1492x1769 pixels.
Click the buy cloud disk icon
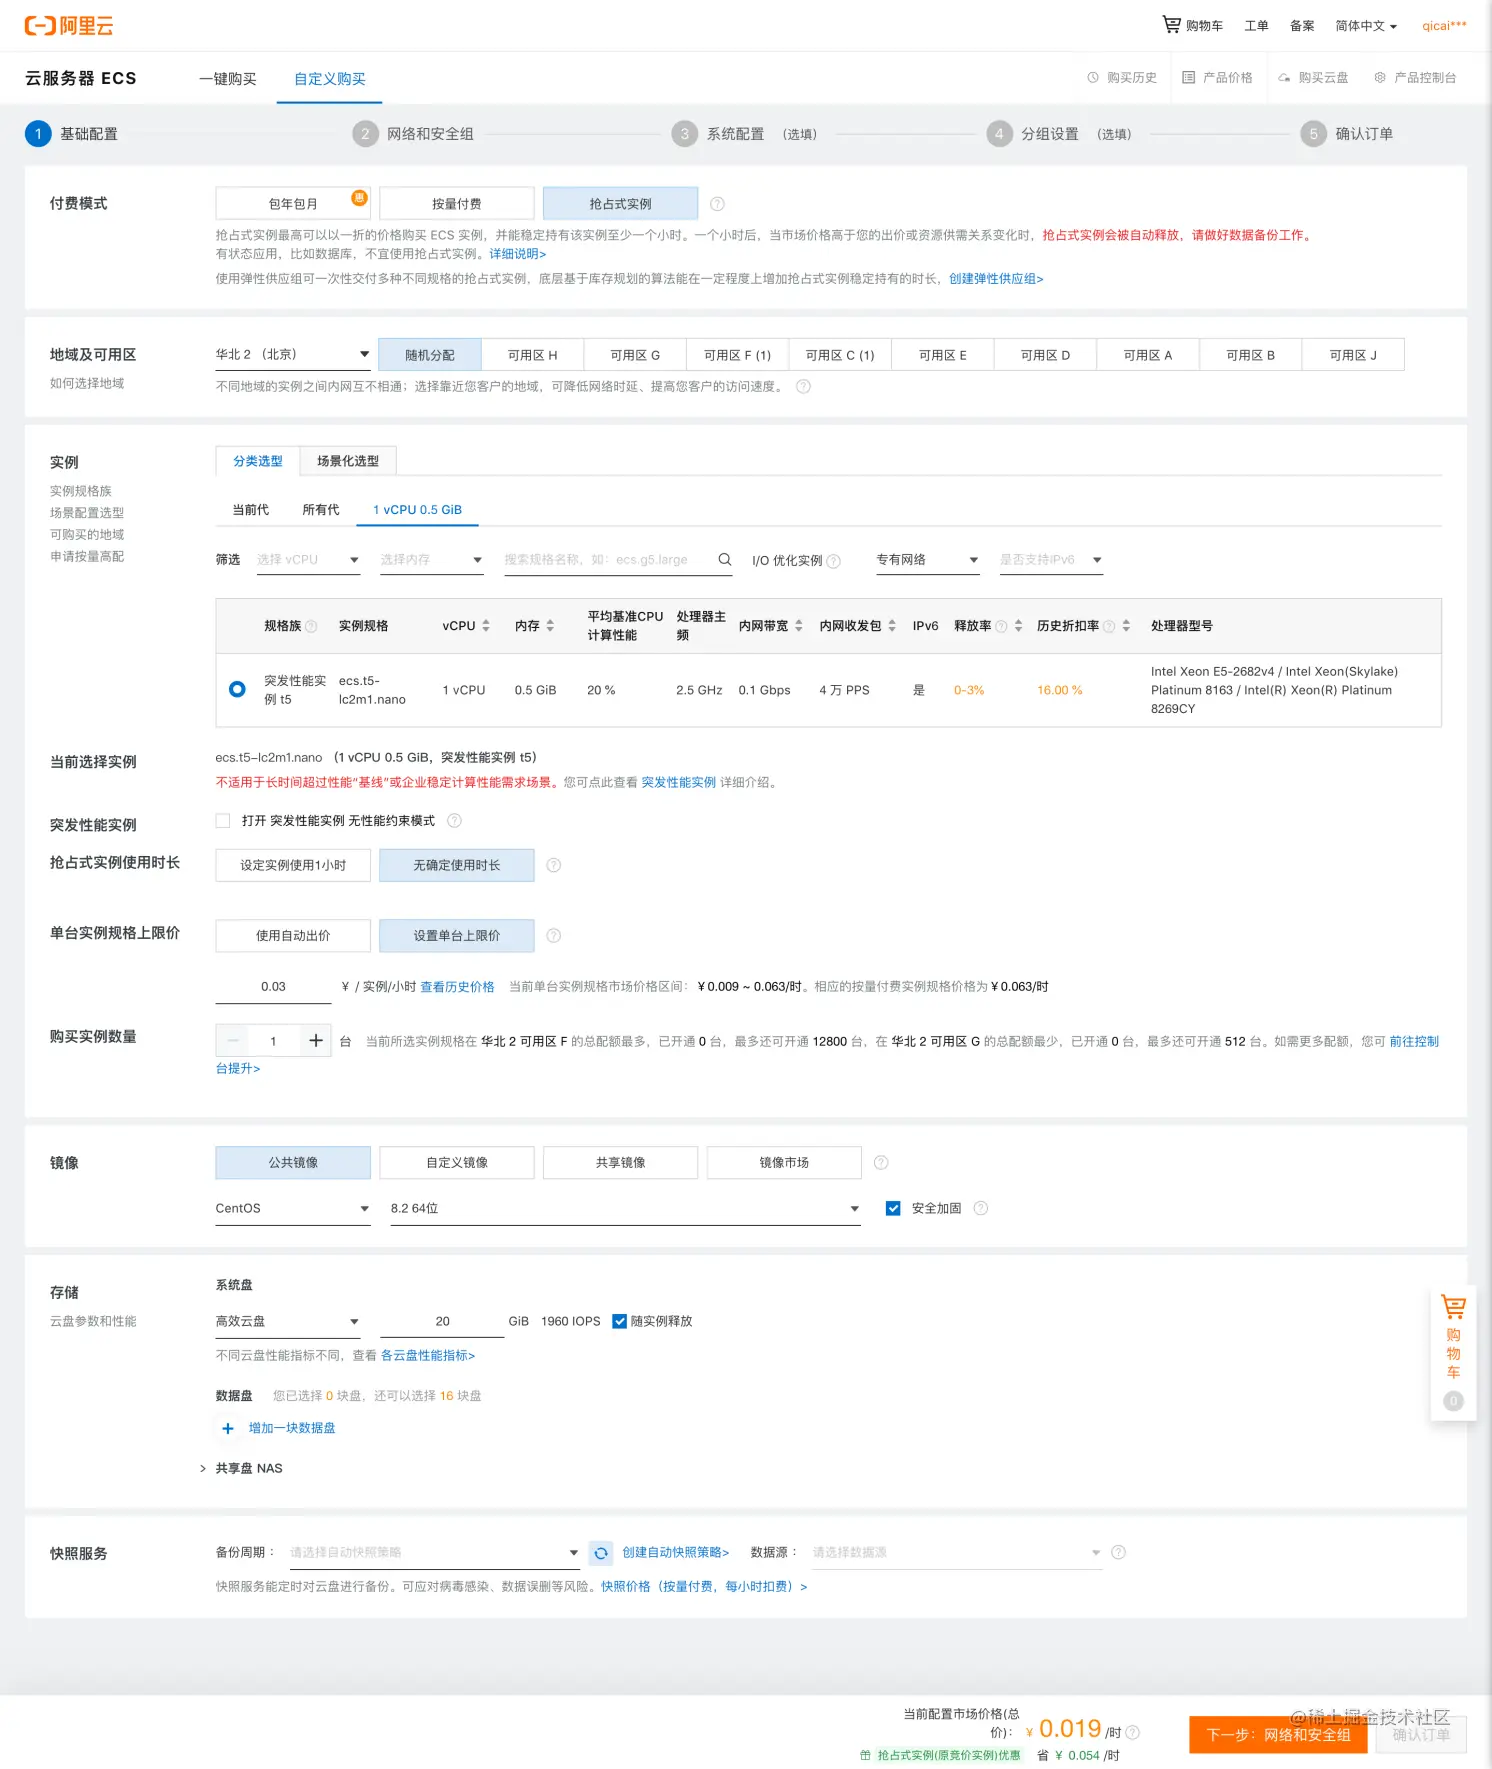click(x=1284, y=77)
